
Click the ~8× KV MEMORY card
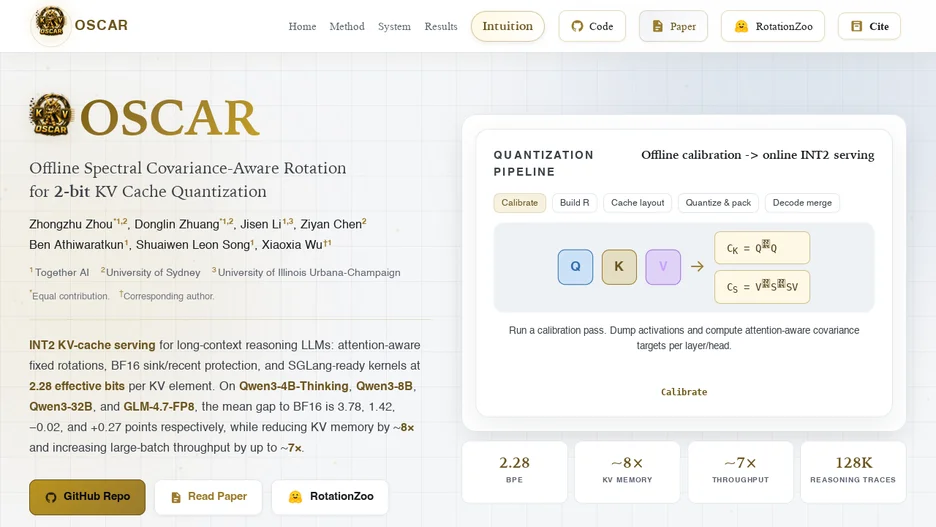click(x=627, y=470)
